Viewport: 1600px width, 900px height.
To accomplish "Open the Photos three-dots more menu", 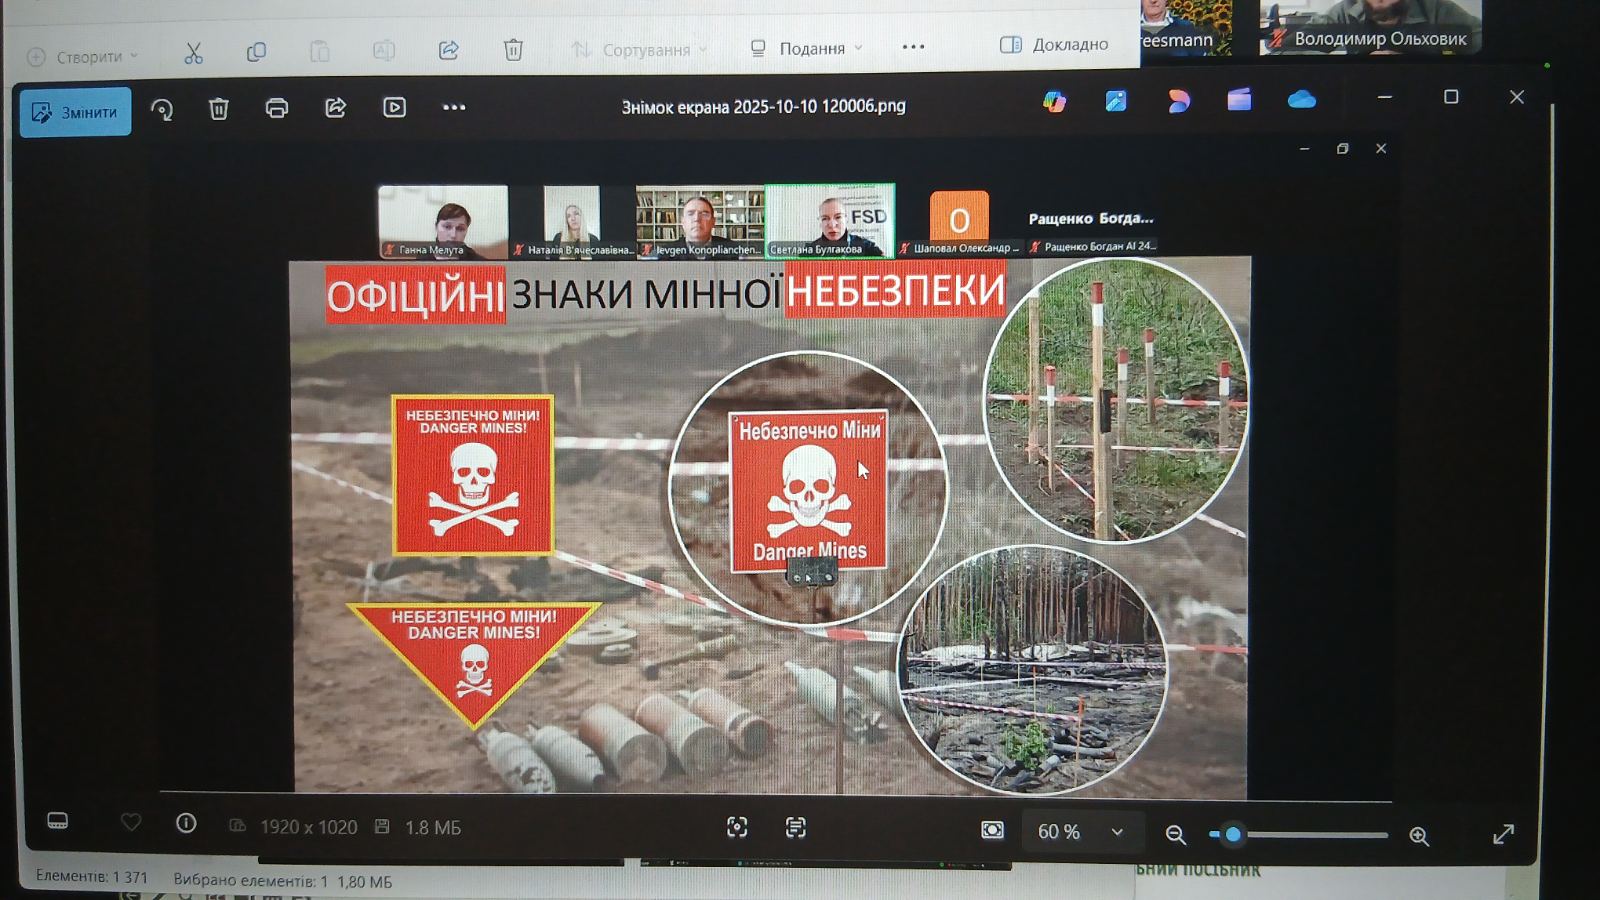I will point(454,107).
